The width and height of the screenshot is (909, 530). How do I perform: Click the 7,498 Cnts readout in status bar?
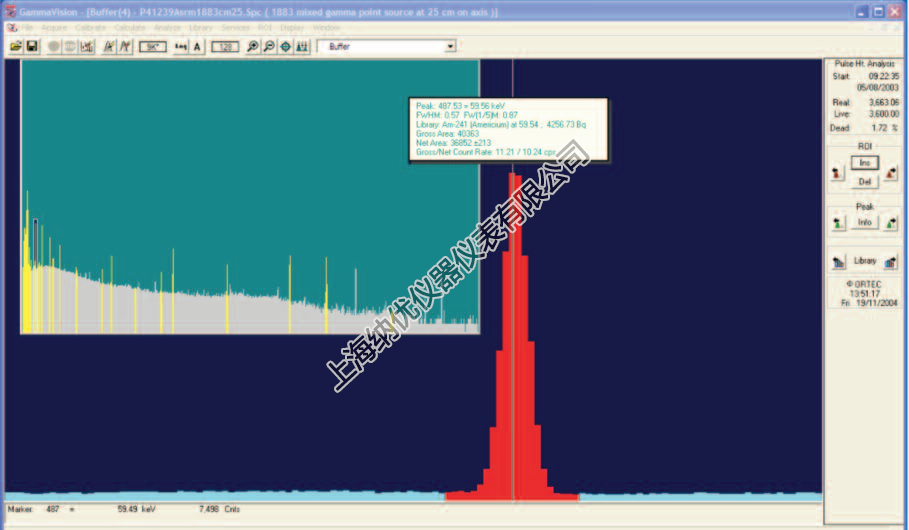pos(219,509)
